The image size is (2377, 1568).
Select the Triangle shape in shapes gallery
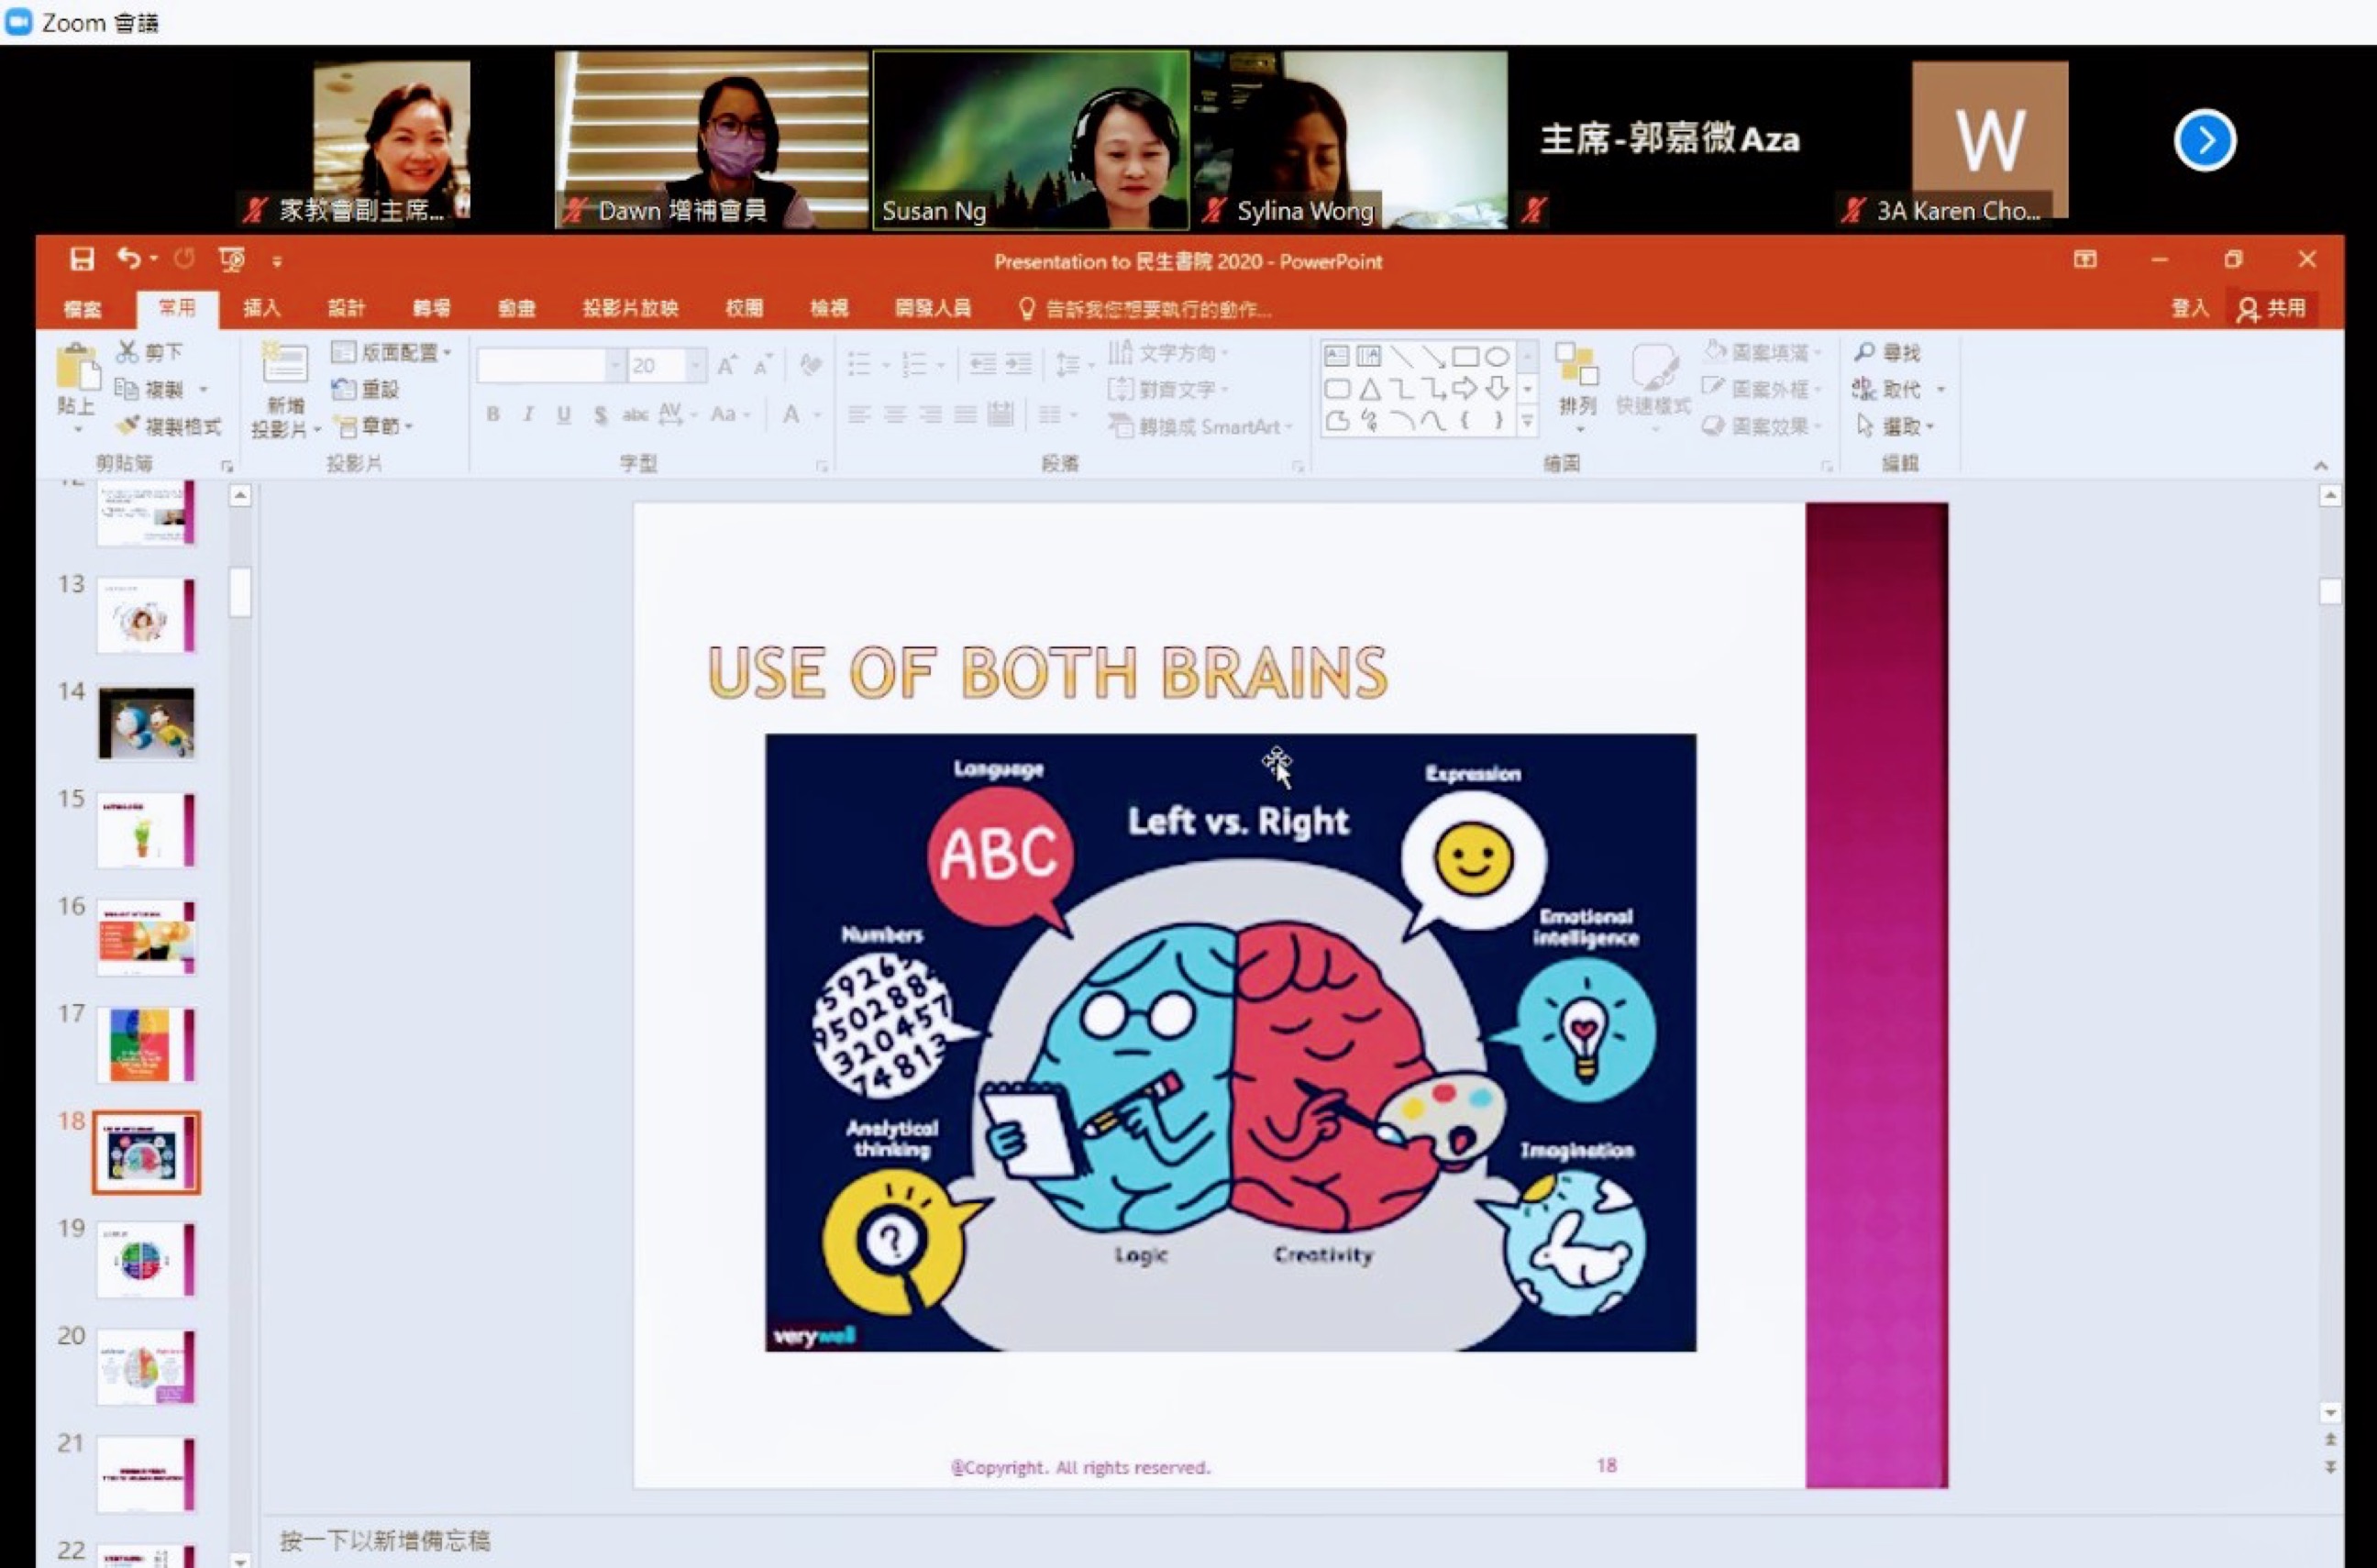tap(1369, 389)
